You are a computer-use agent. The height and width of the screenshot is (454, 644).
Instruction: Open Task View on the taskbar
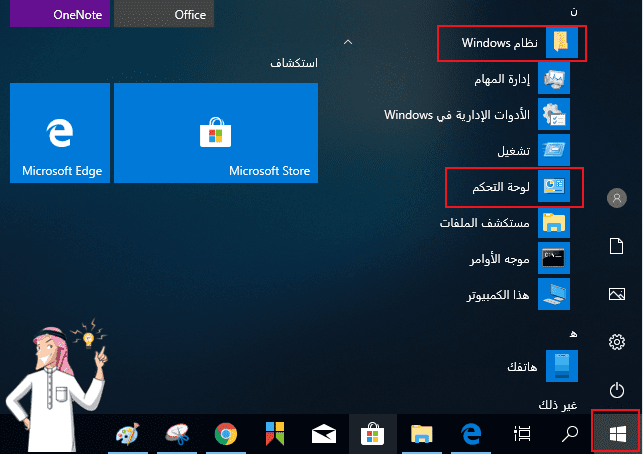click(x=522, y=433)
